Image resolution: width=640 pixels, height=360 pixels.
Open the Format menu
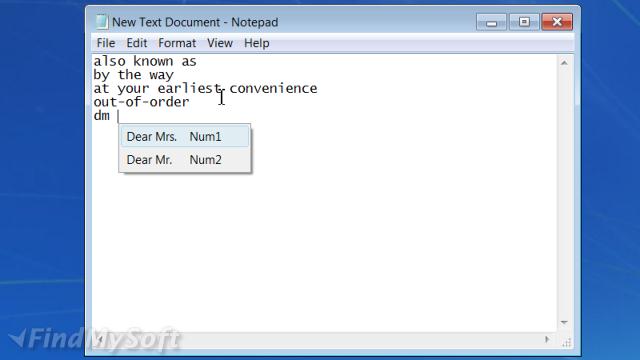177,43
